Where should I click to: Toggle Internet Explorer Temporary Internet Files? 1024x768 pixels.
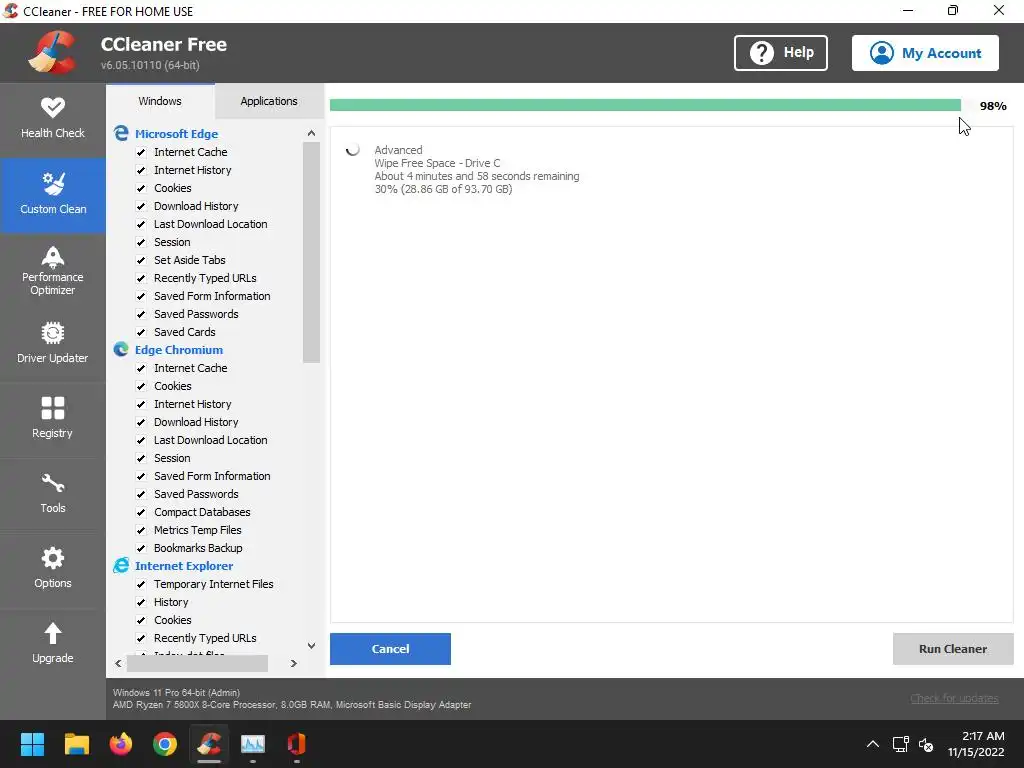click(x=140, y=584)
